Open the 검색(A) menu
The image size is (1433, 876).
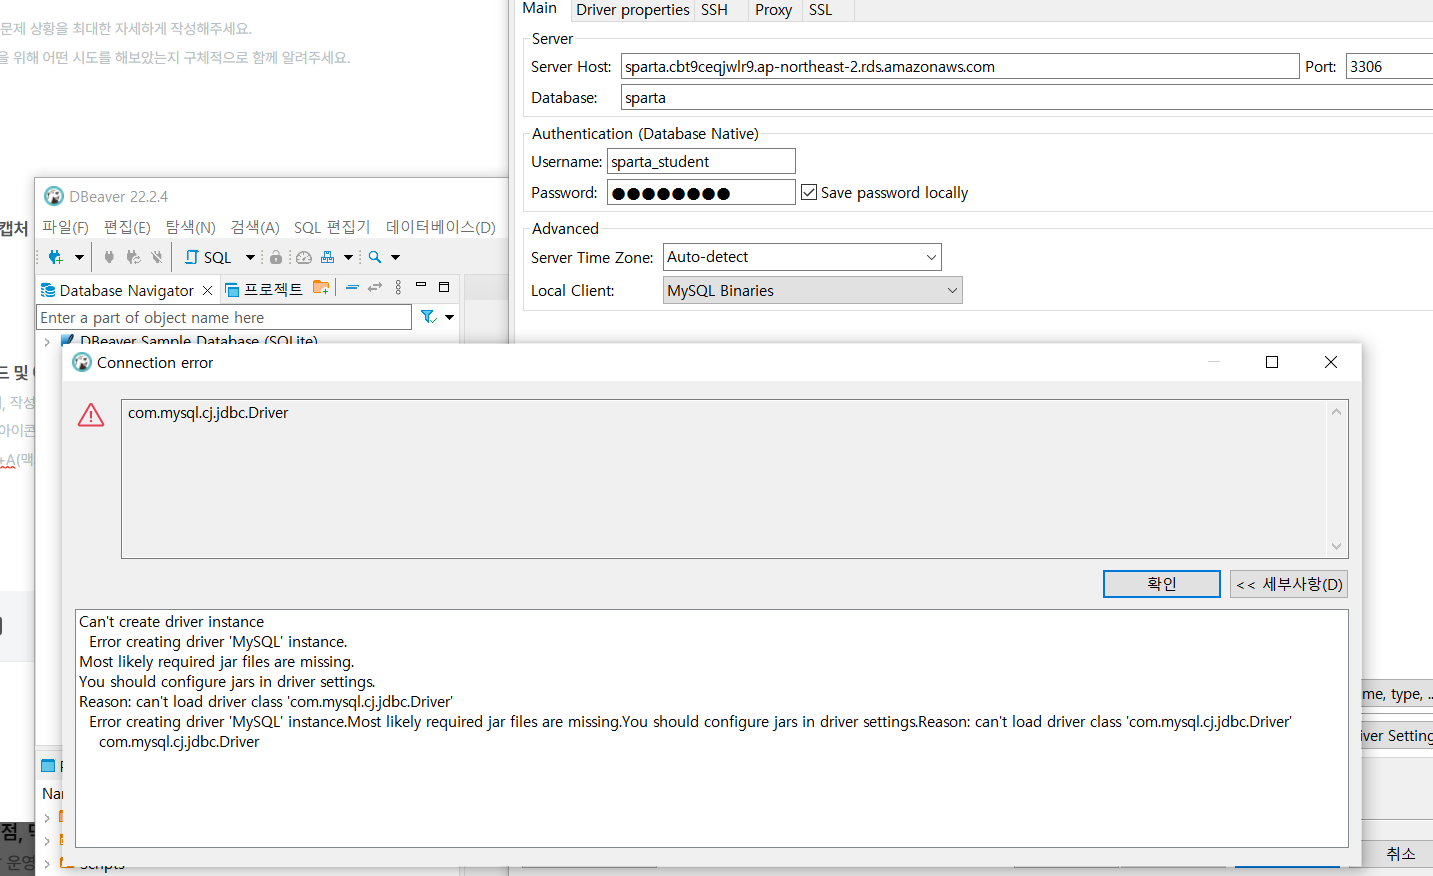[x=255, y=227]
